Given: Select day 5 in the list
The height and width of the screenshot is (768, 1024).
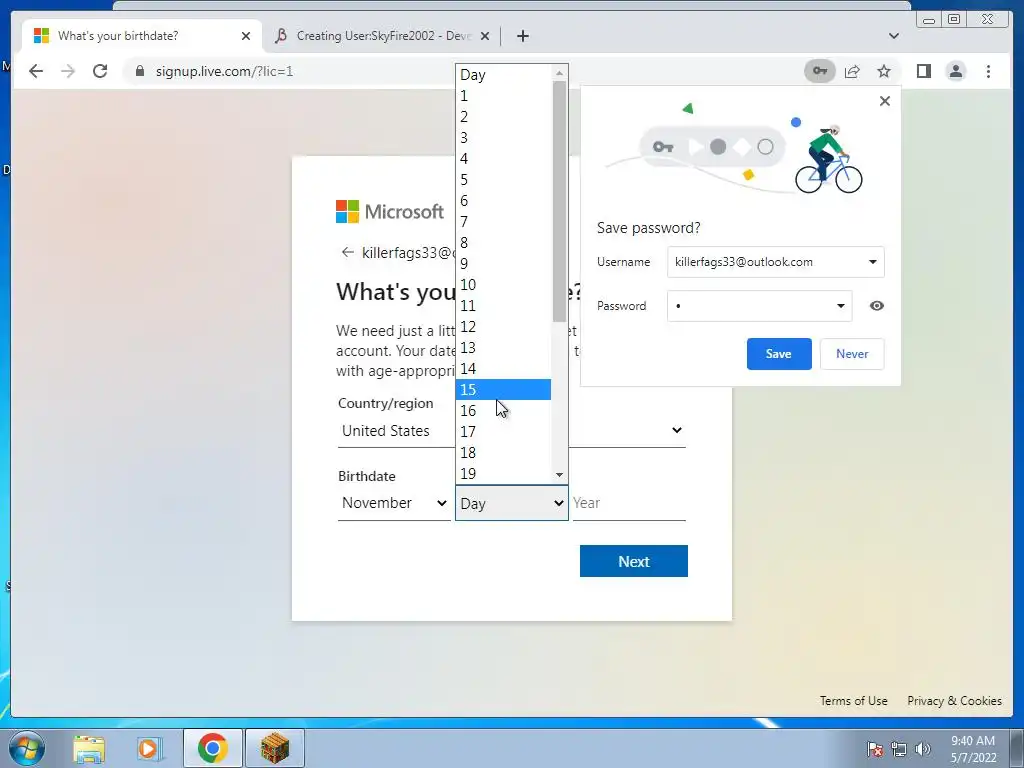Looking at the screenshot, I should (x=504, y=180).
